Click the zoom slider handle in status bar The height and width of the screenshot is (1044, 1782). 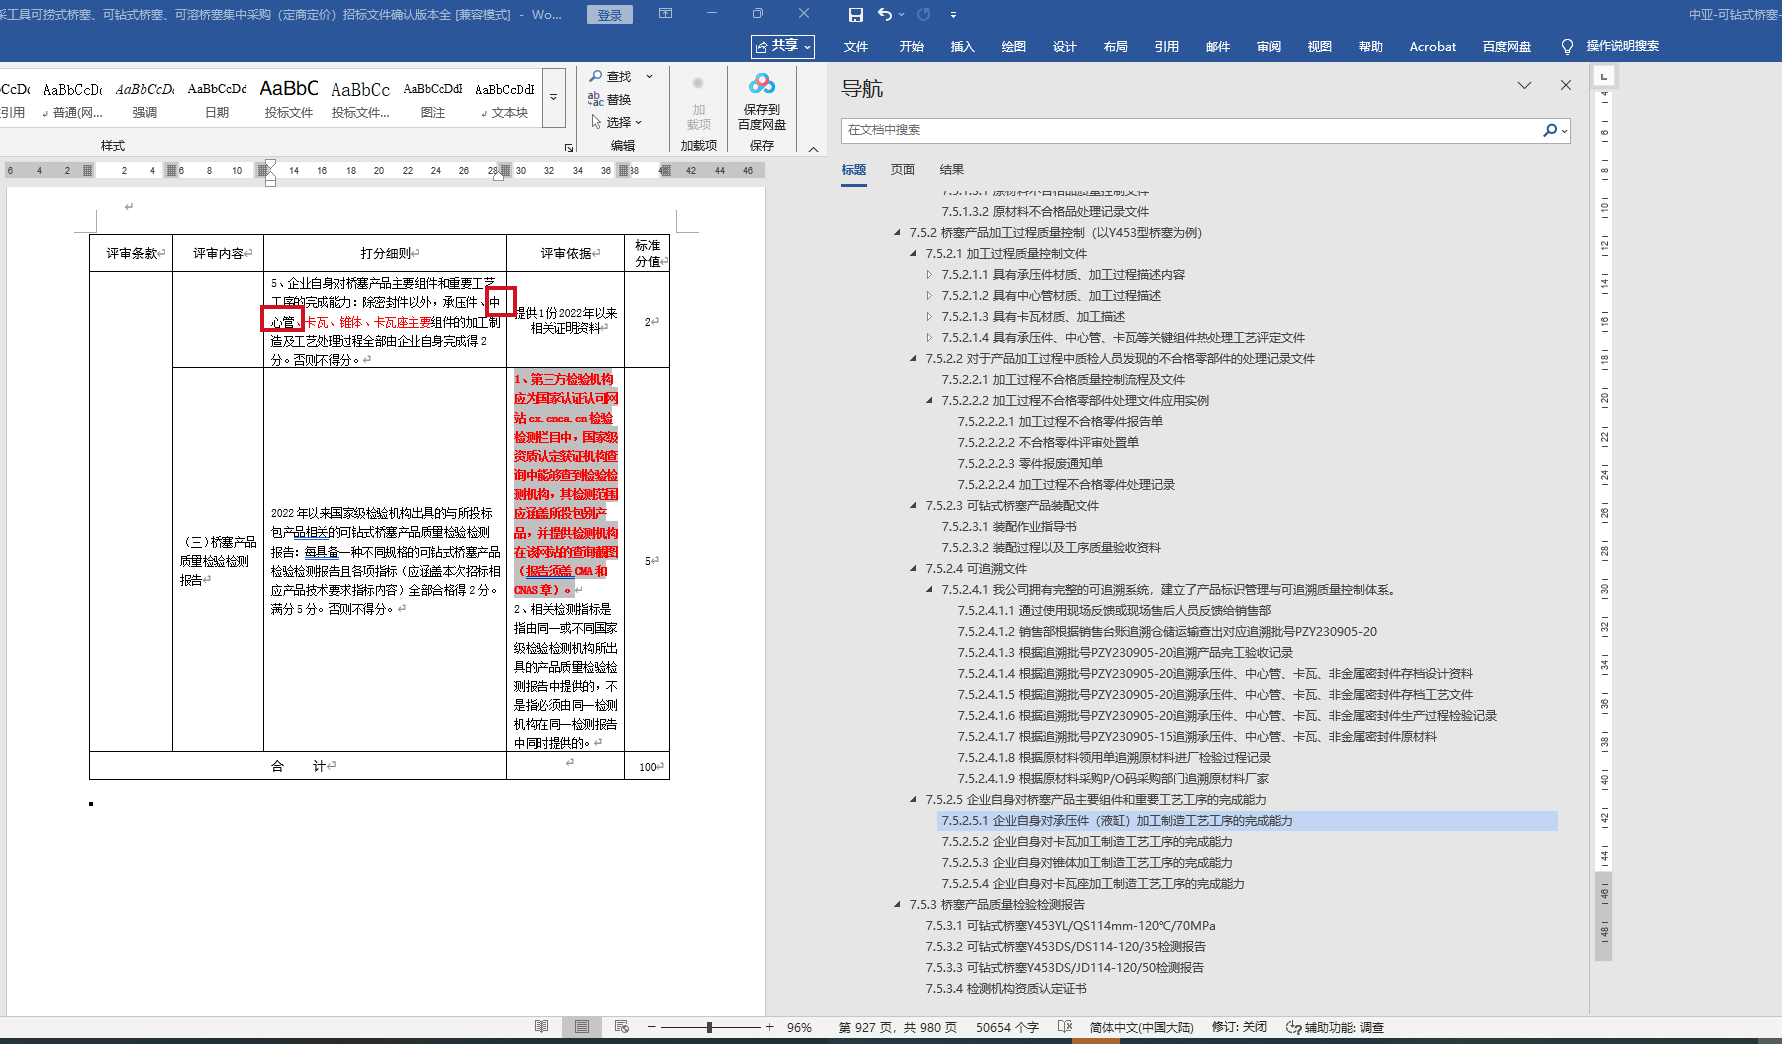709,1027
